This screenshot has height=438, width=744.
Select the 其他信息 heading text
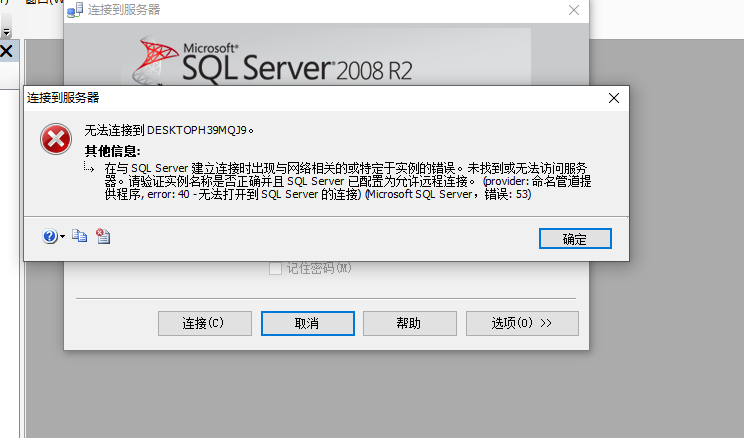tap(112, 151)
